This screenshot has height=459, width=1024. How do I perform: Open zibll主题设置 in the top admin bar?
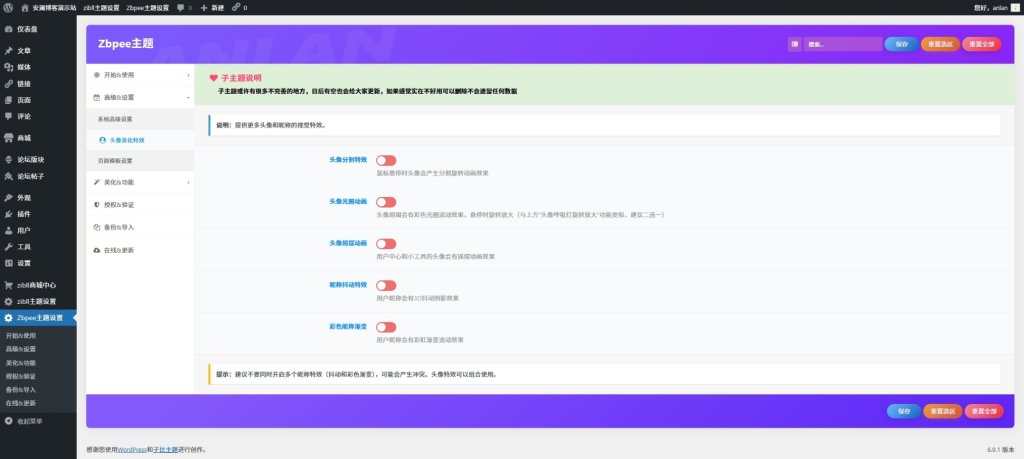102,8
